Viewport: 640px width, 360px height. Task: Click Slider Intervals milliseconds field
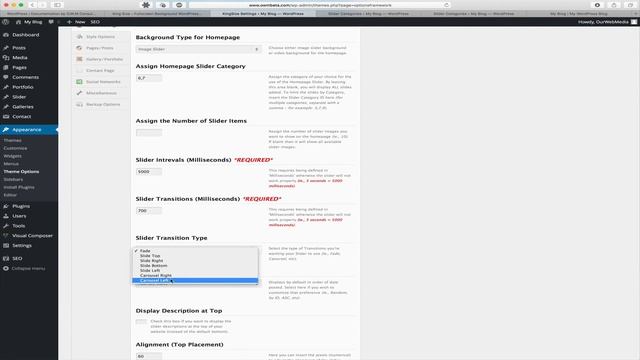[149, 172]
